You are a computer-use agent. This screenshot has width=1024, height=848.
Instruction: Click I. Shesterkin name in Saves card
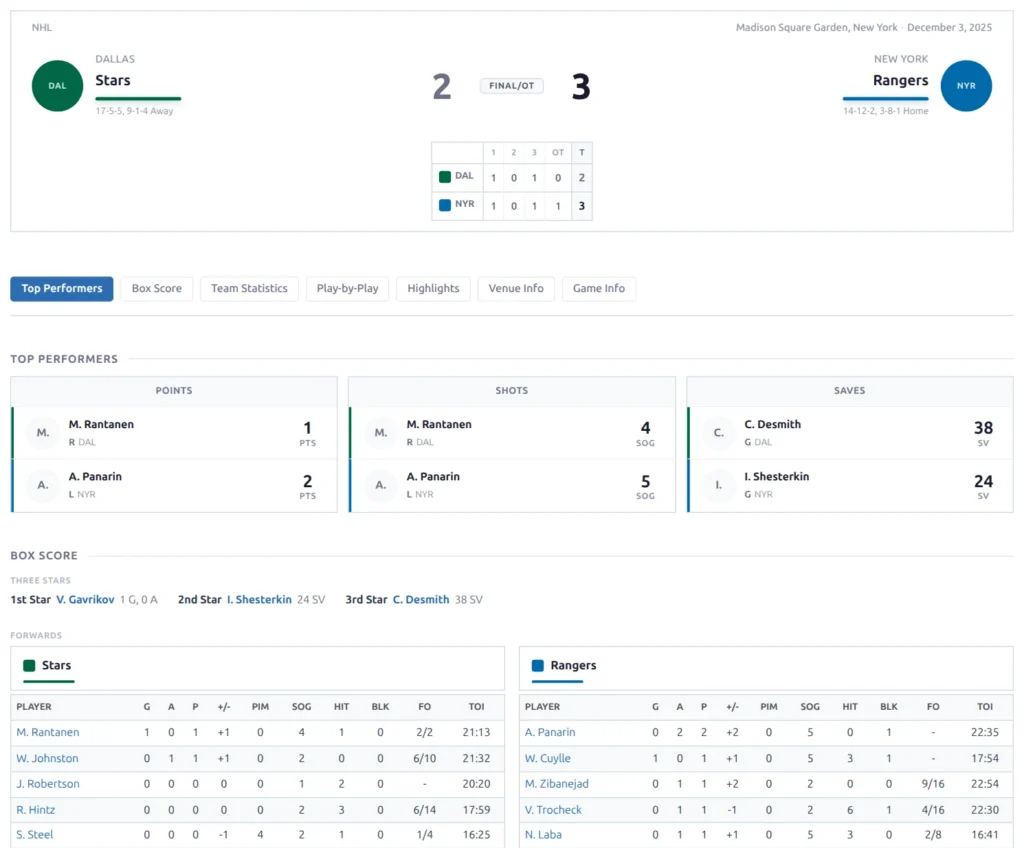(776, 477)
